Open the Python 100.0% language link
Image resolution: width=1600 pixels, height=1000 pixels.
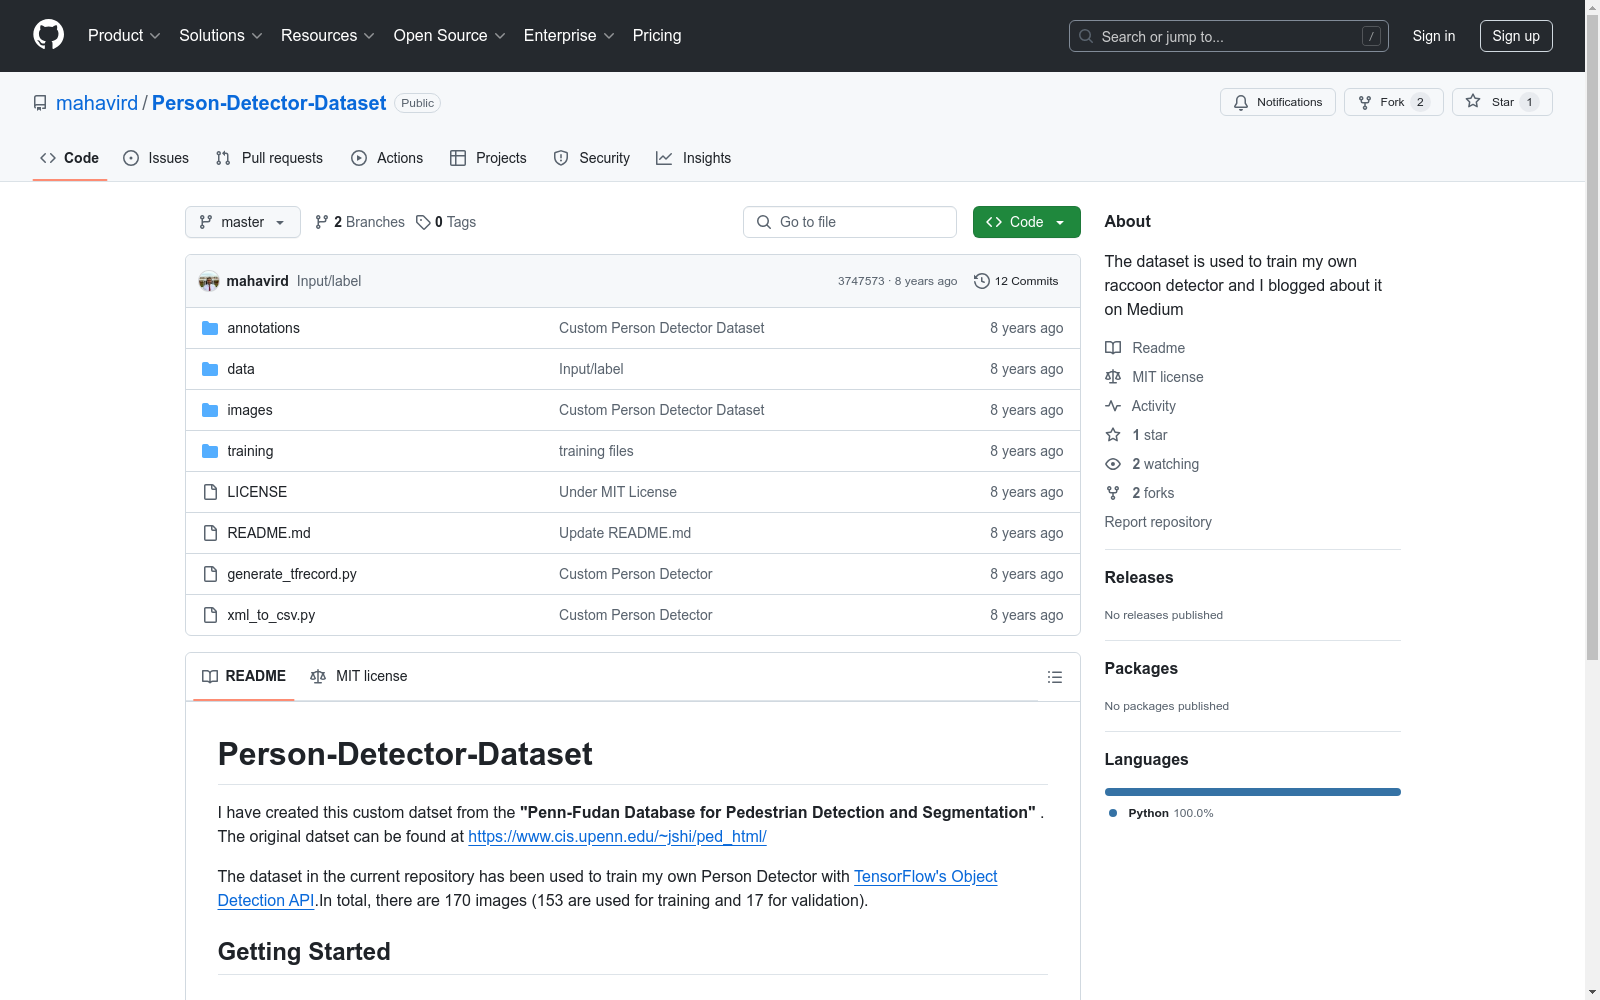1161,813
